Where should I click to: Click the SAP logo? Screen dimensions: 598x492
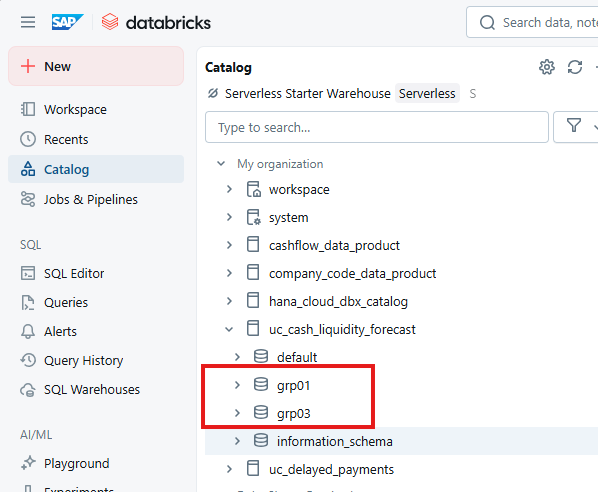pyautogui.click(x=68, y=22)
